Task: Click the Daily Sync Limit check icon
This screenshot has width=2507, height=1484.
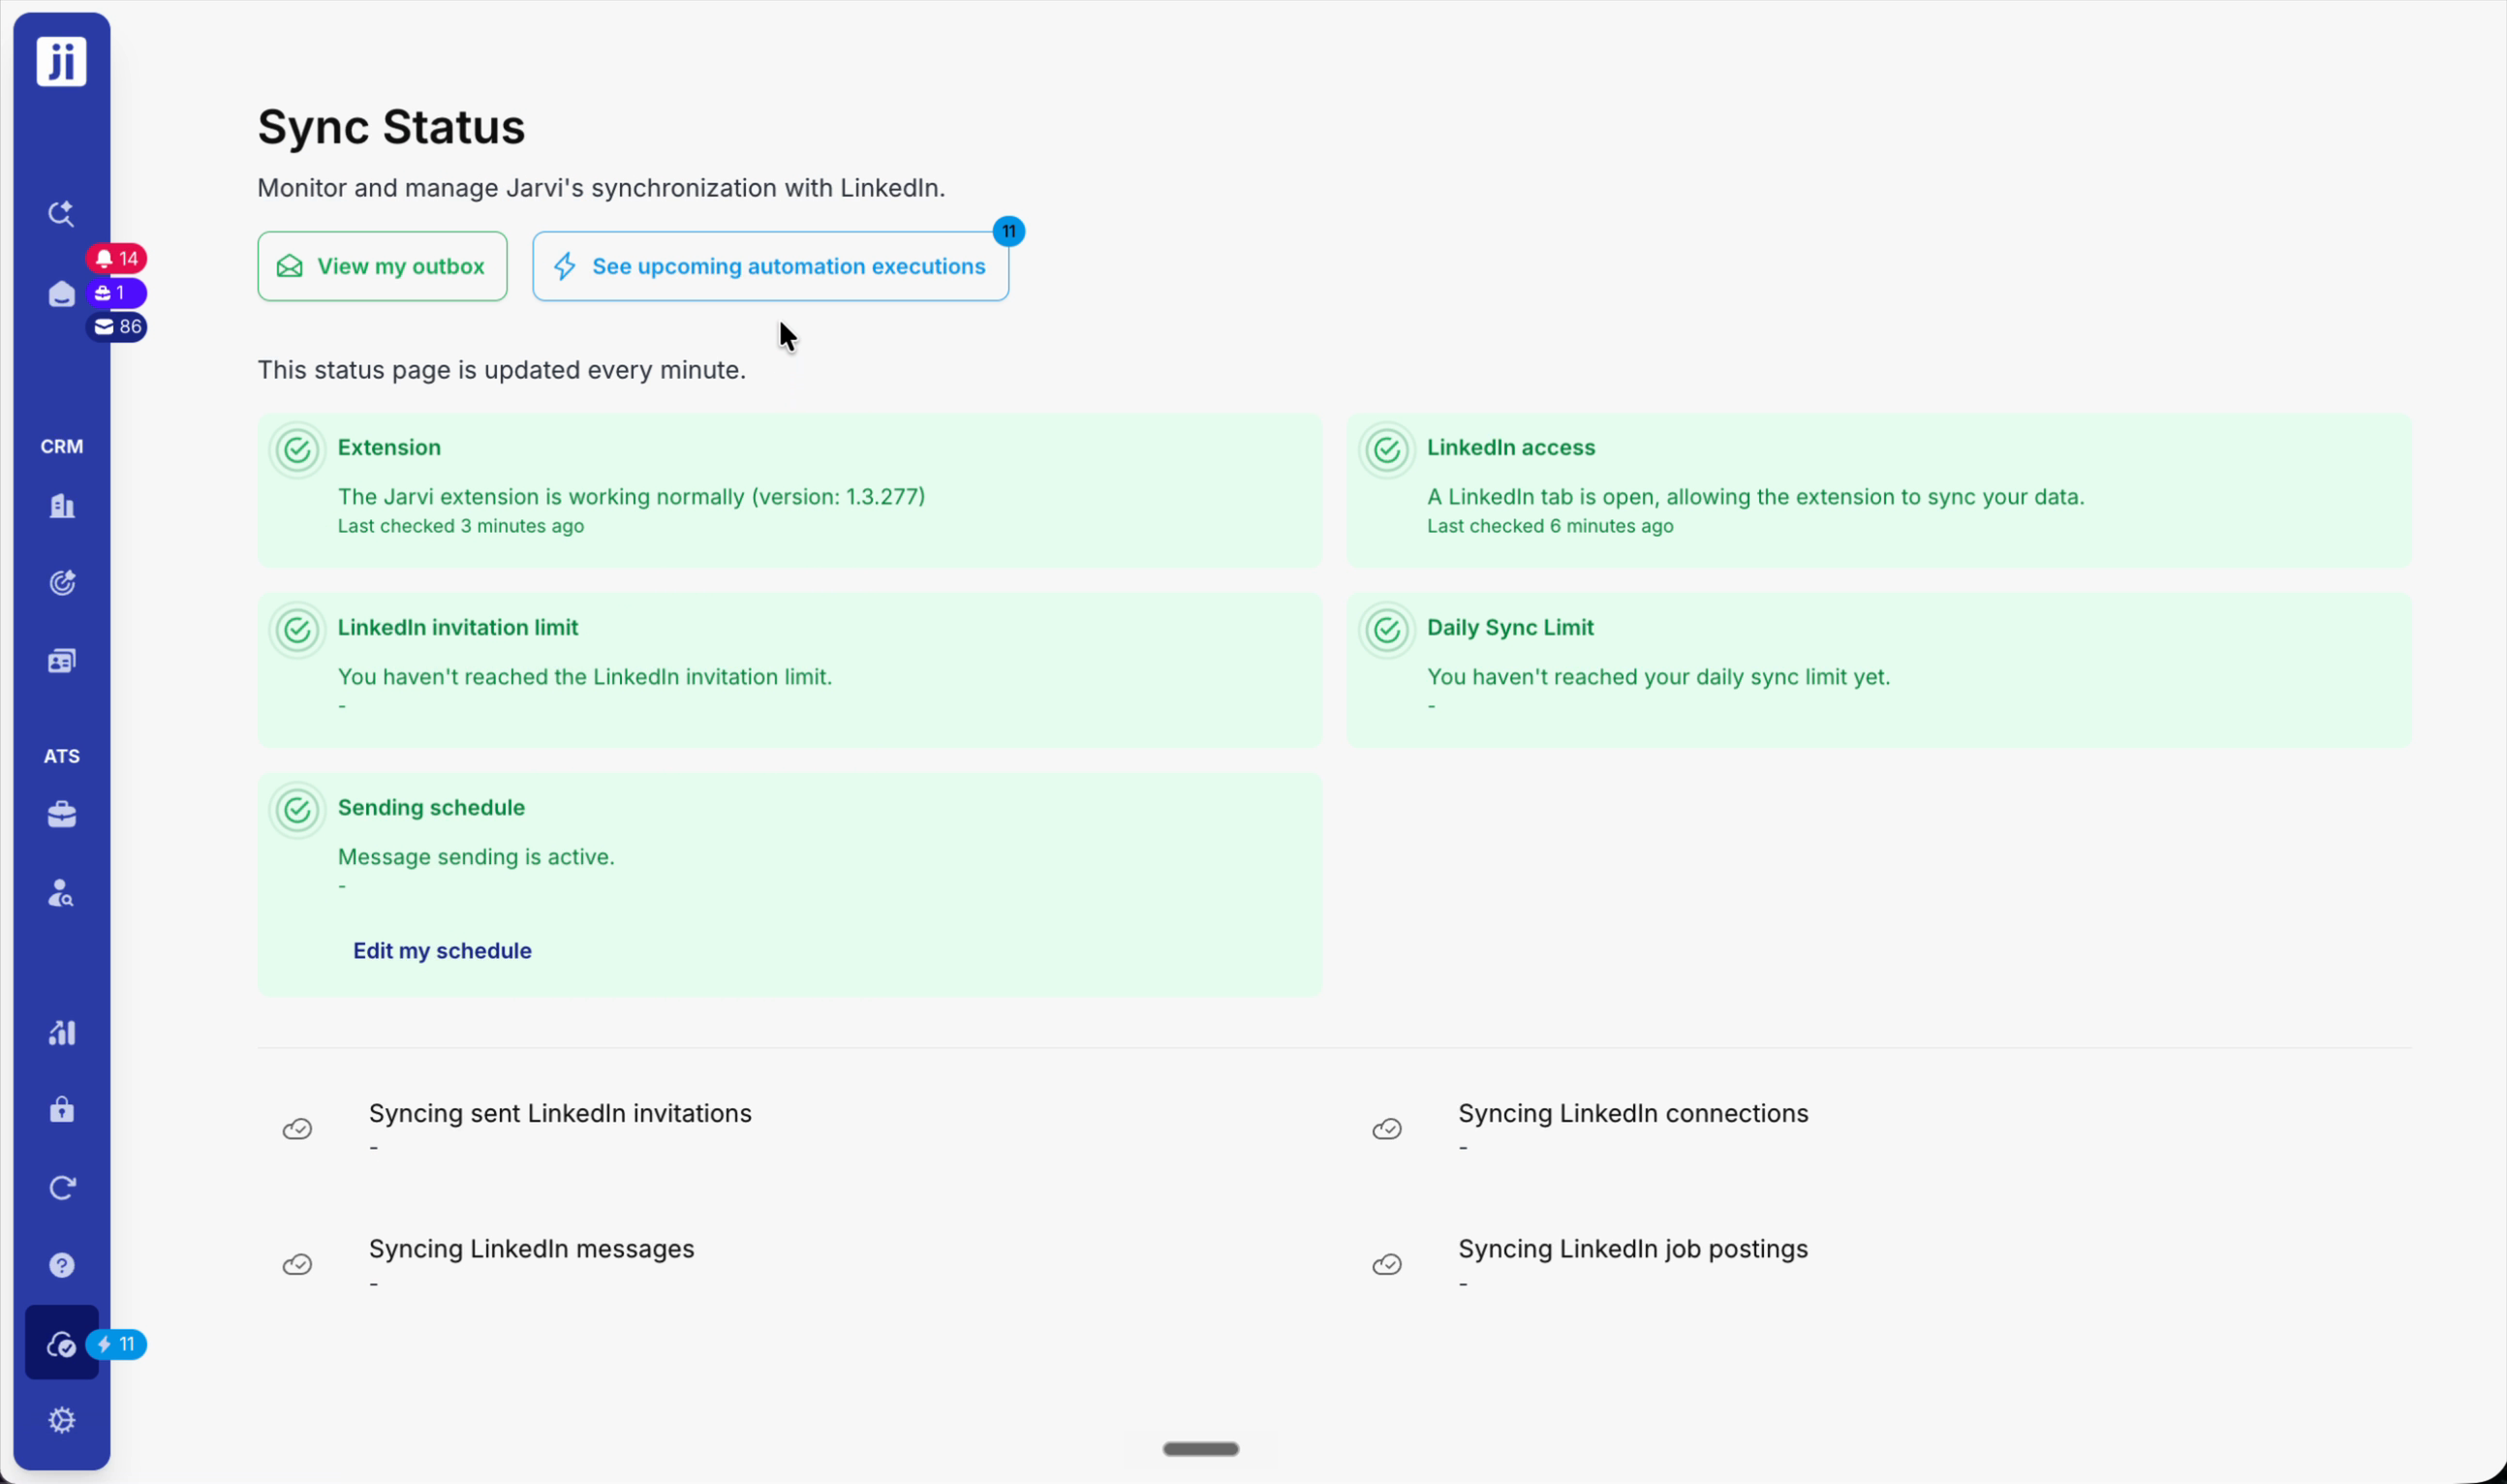Action: (1387, 630)
